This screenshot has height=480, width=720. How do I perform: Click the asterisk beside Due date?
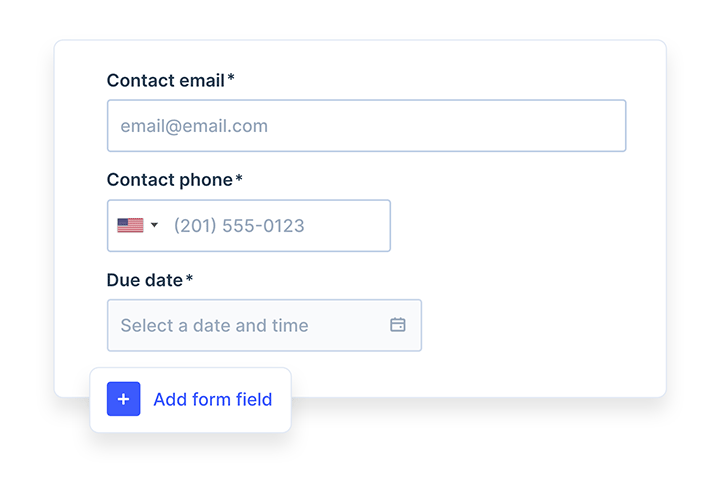[x=189, y=279]
